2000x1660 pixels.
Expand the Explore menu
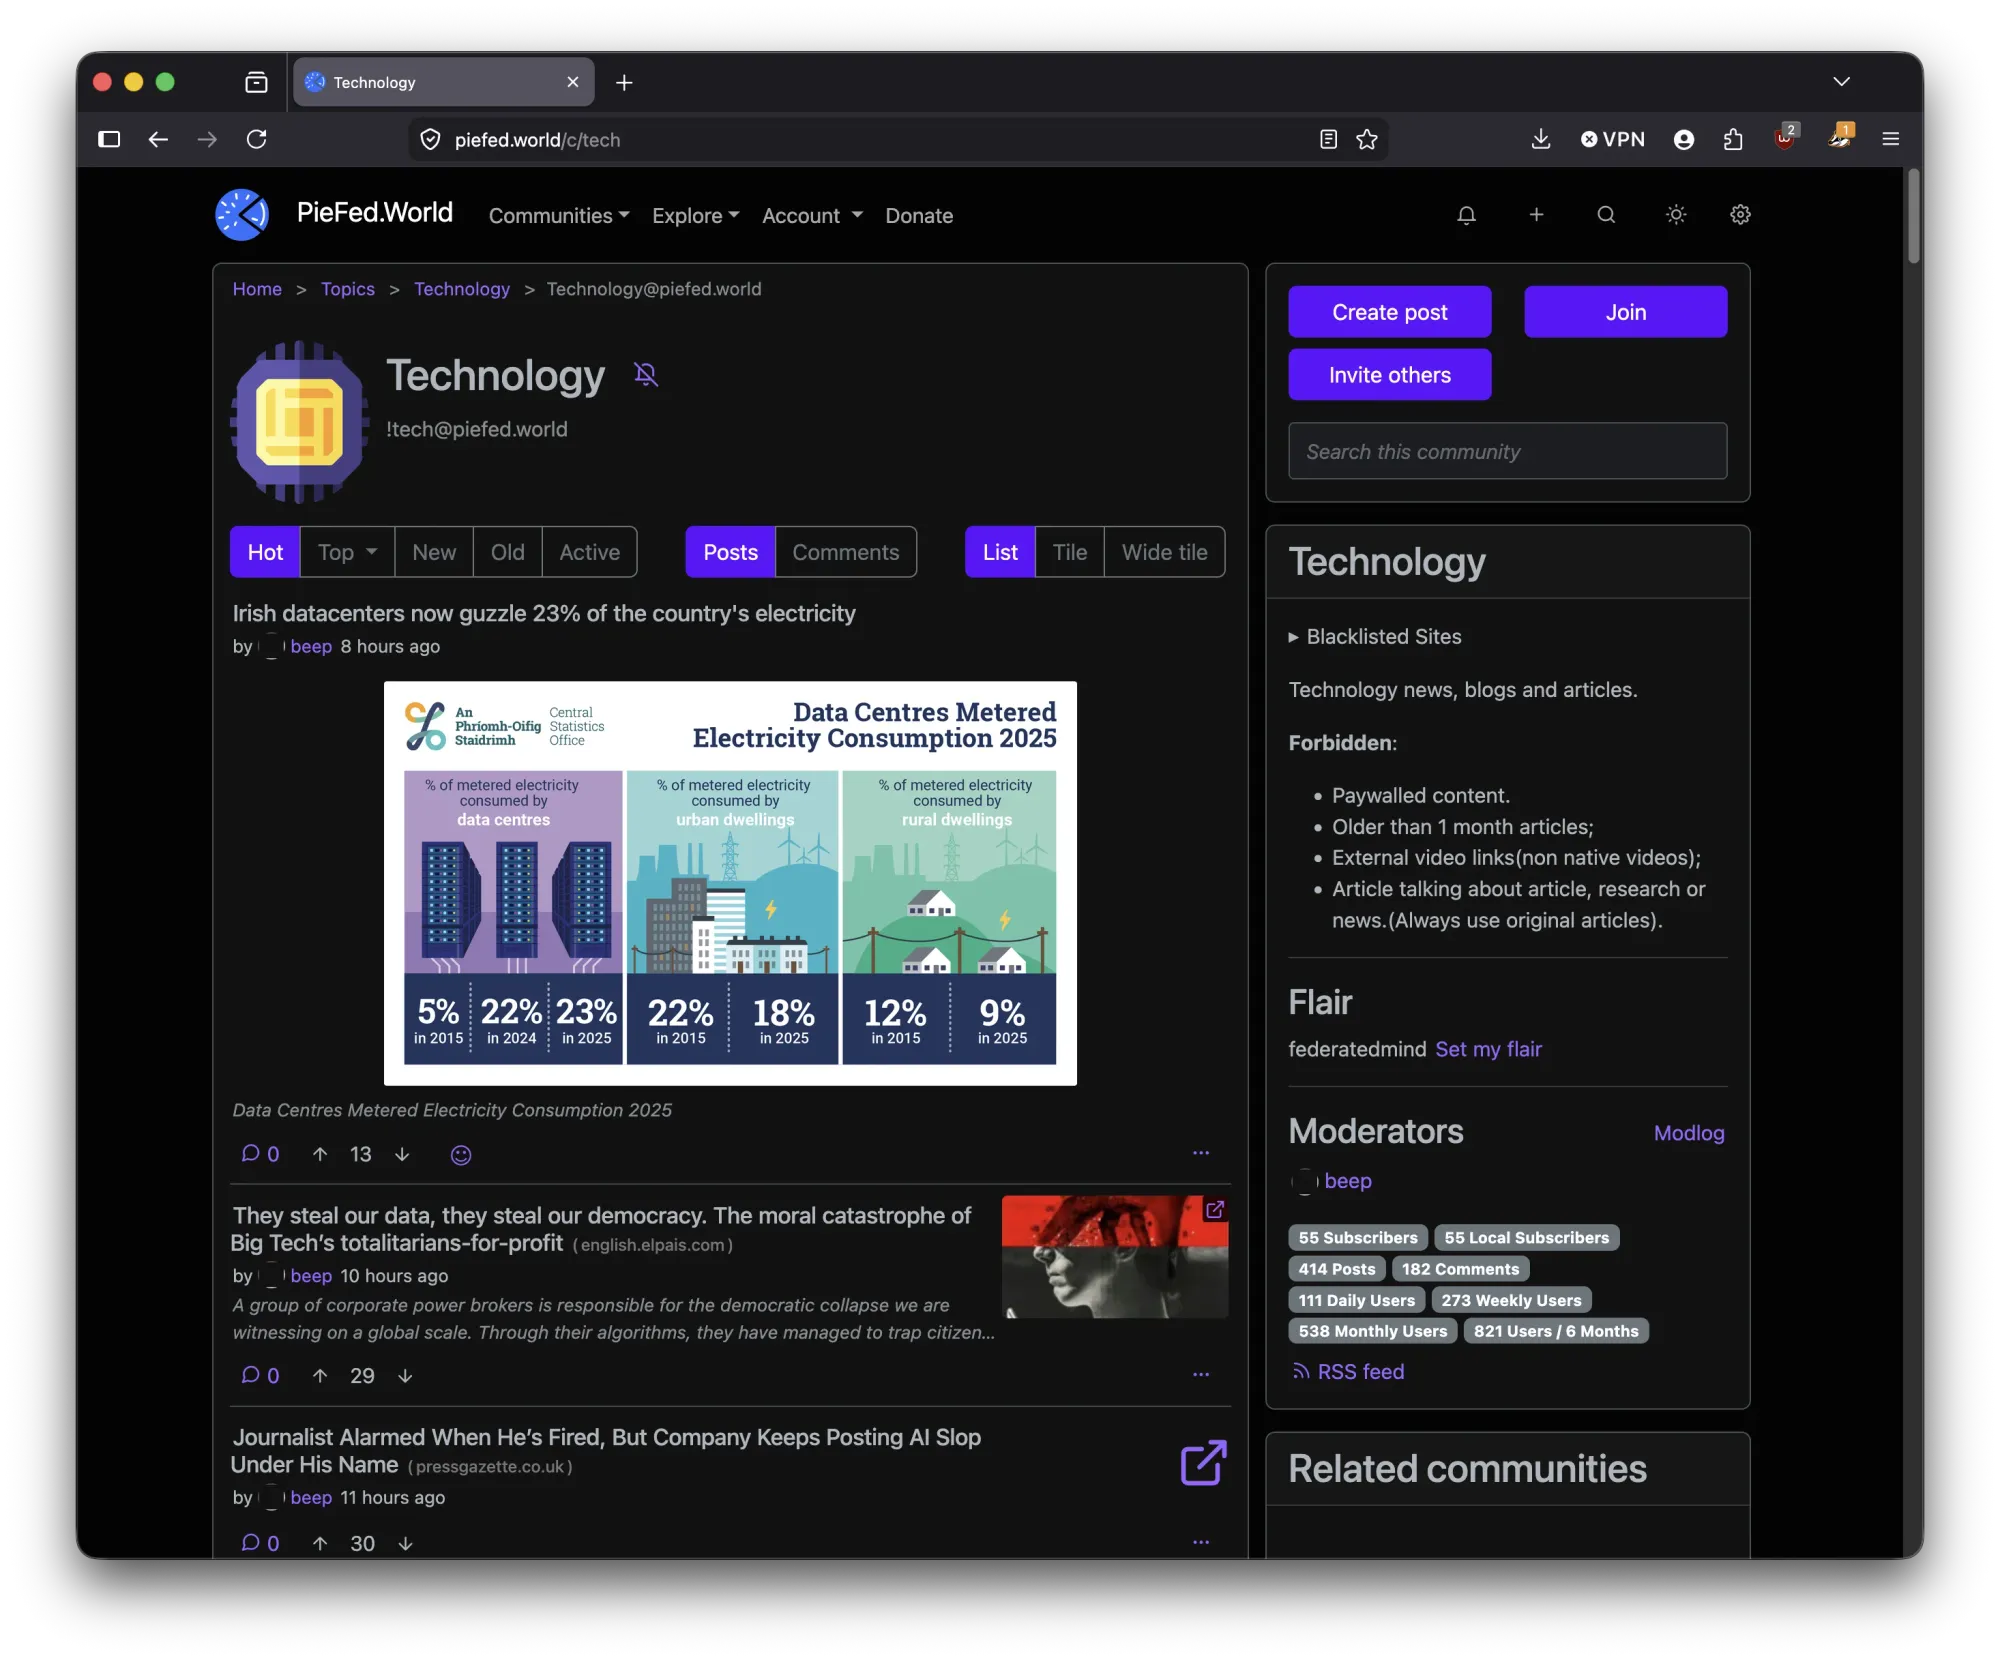695,216
